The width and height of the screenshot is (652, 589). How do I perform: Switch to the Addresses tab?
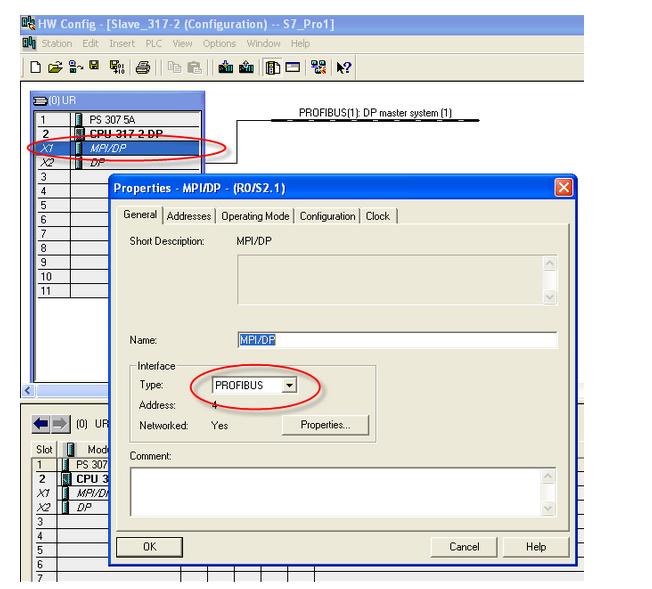[x=189, y=216]
